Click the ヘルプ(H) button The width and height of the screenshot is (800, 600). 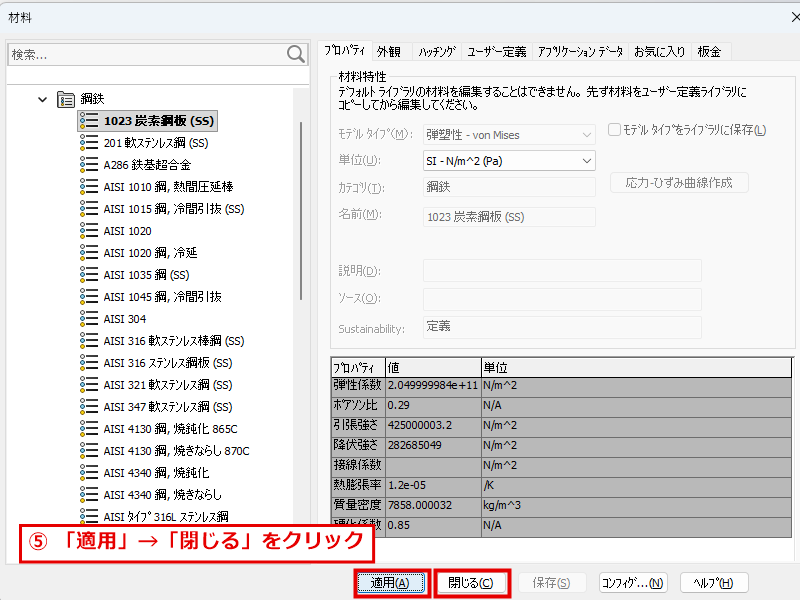[713, 583]
